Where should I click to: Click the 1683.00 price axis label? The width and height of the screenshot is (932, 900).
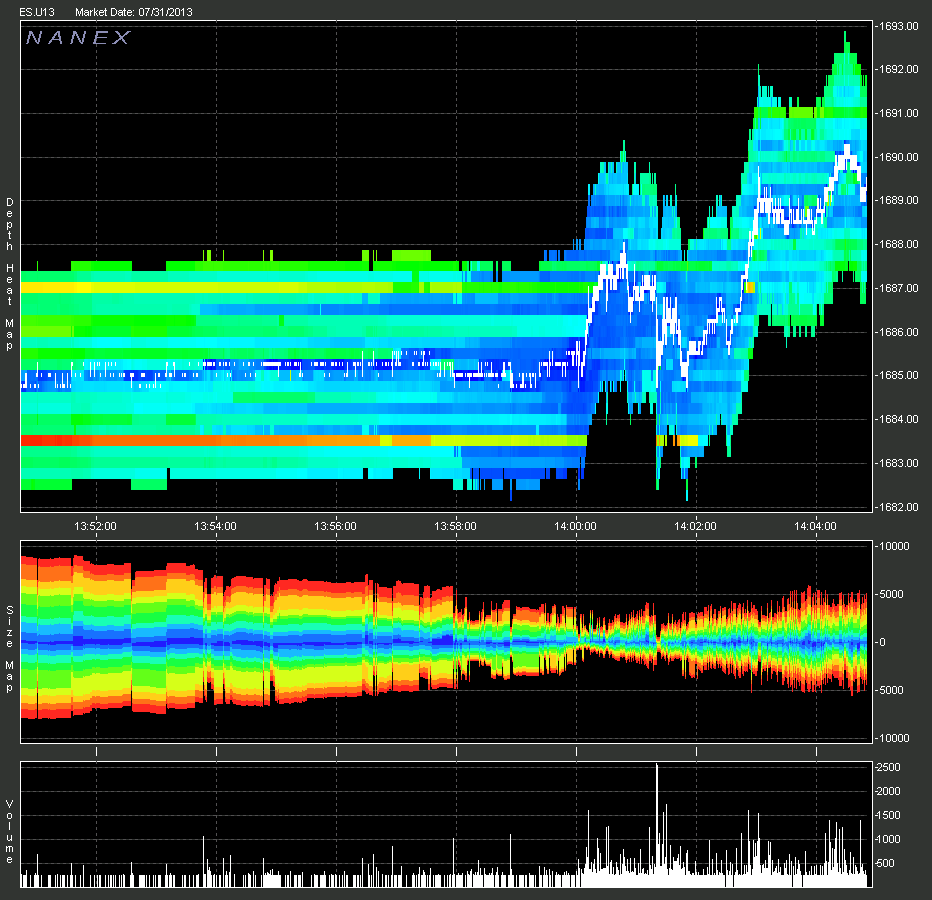pos(899,463)
